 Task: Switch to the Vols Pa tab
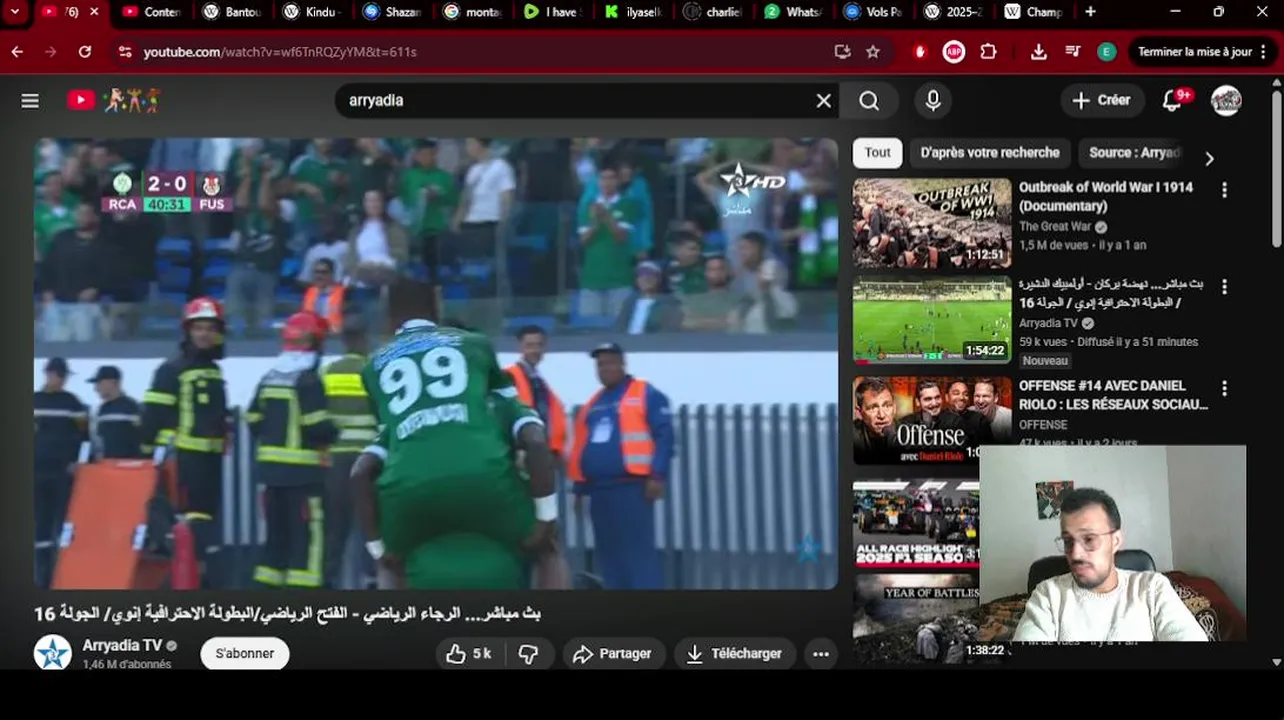pos(871,12)
